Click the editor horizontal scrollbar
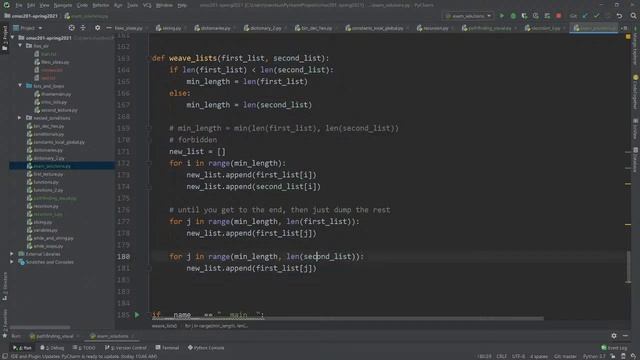Image resolution: width=640 pixels, height=360 pixels. (x=348, y=318)
